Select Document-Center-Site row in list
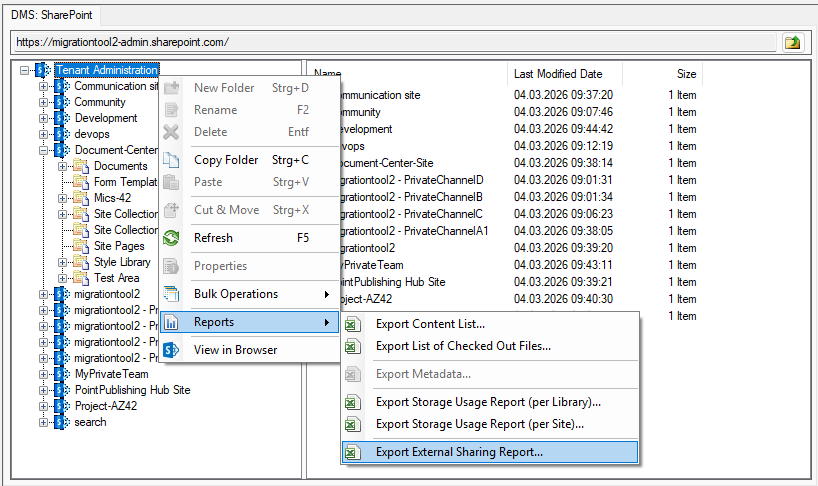 [505, 163]
